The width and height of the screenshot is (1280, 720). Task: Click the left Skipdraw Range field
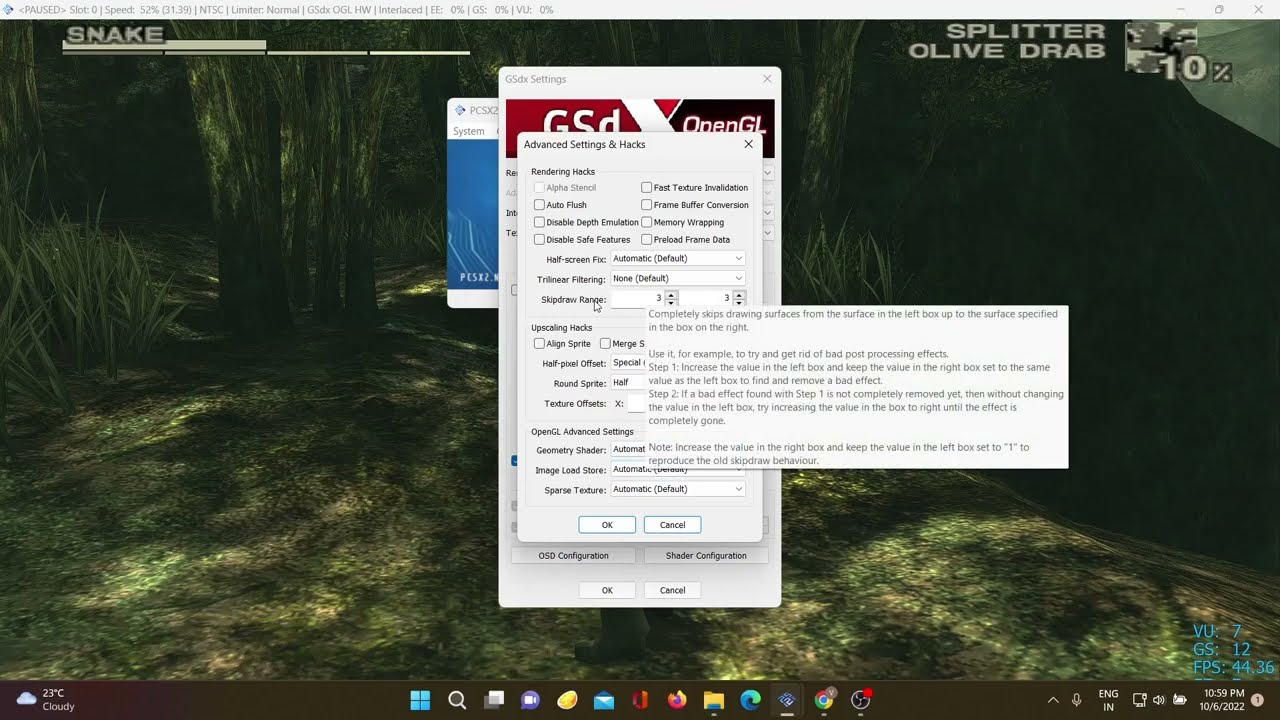tap(637, 298)
